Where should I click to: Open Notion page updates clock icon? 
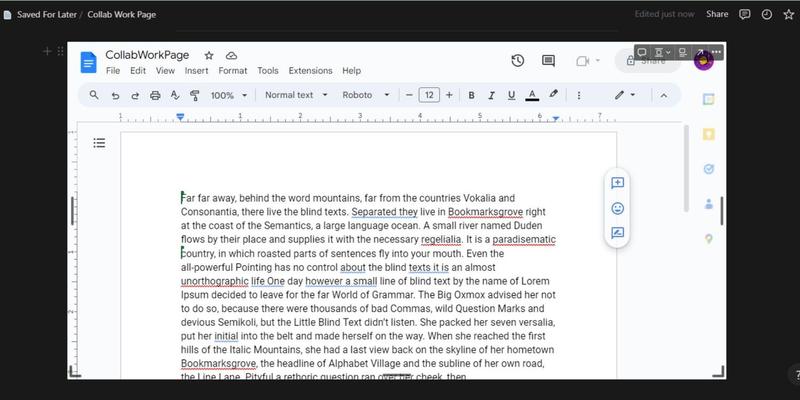767,14
